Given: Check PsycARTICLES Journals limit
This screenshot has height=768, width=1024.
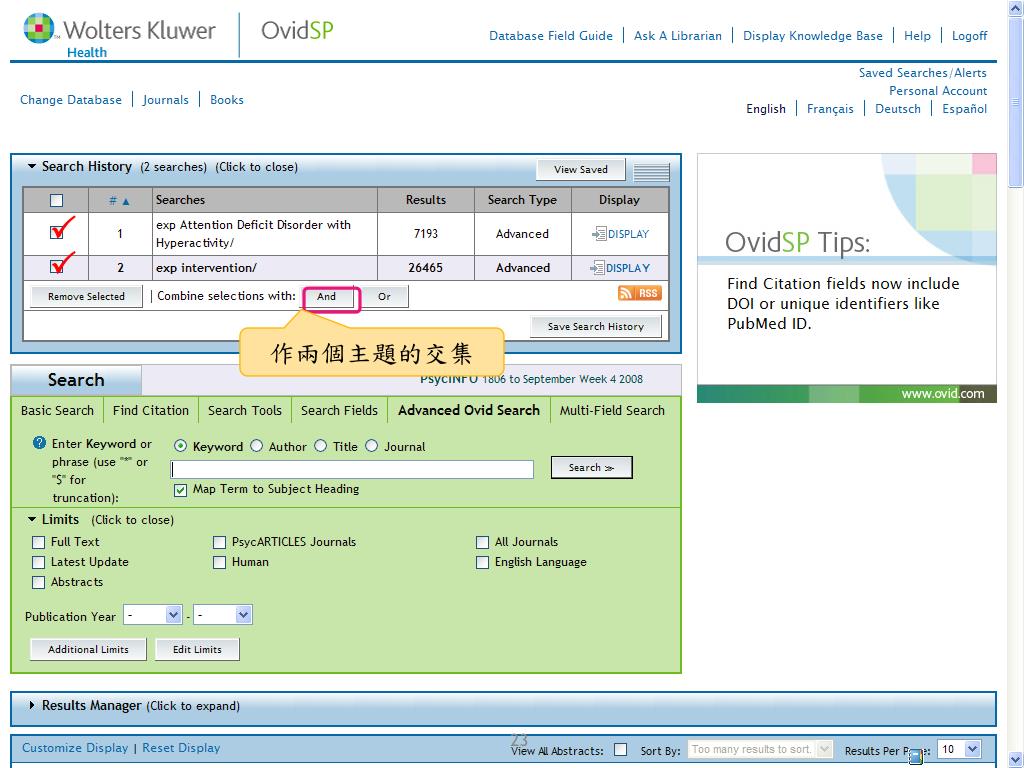Looking at the screenshot, I should click(219, 542).
